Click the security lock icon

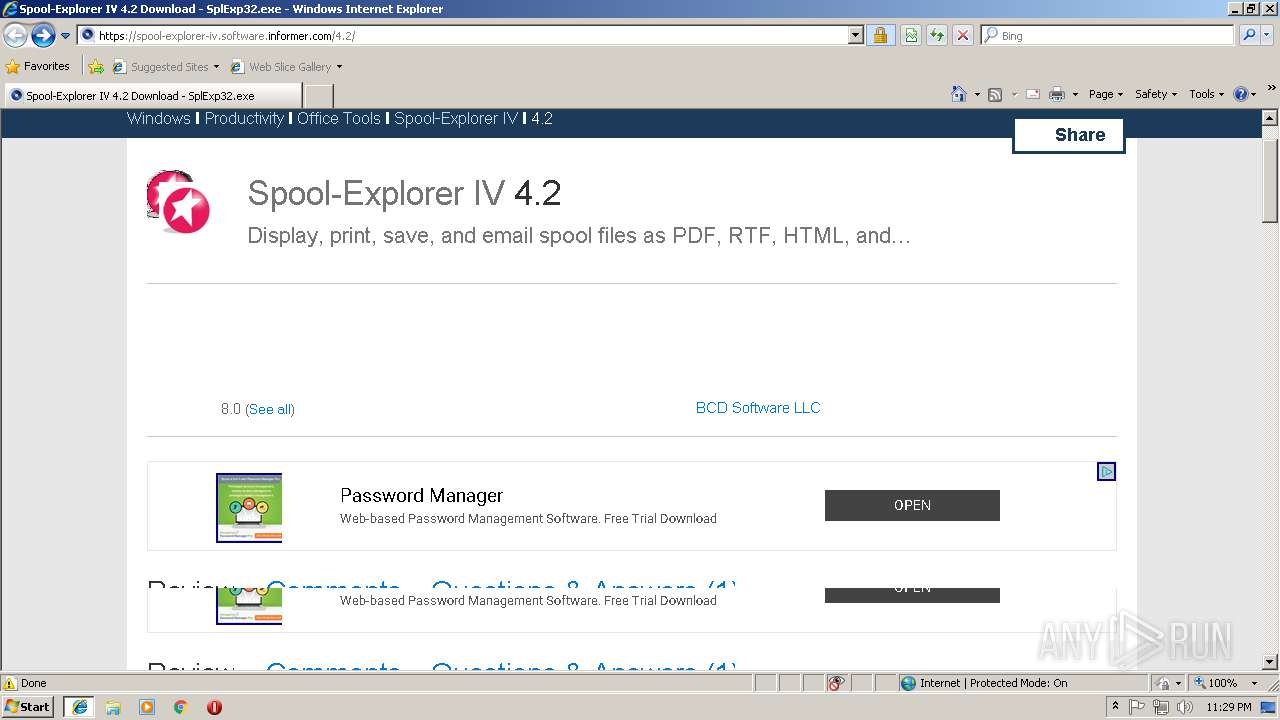(x=880, y=35)
